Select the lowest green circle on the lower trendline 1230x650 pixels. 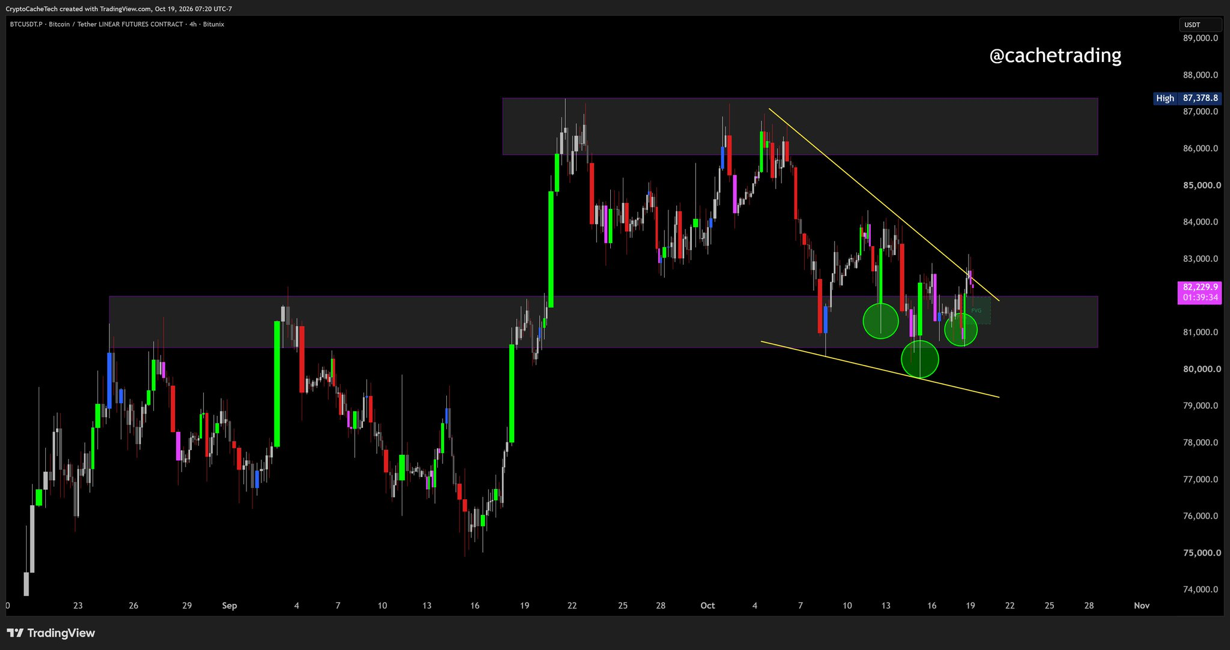click(x=920, y=359)
